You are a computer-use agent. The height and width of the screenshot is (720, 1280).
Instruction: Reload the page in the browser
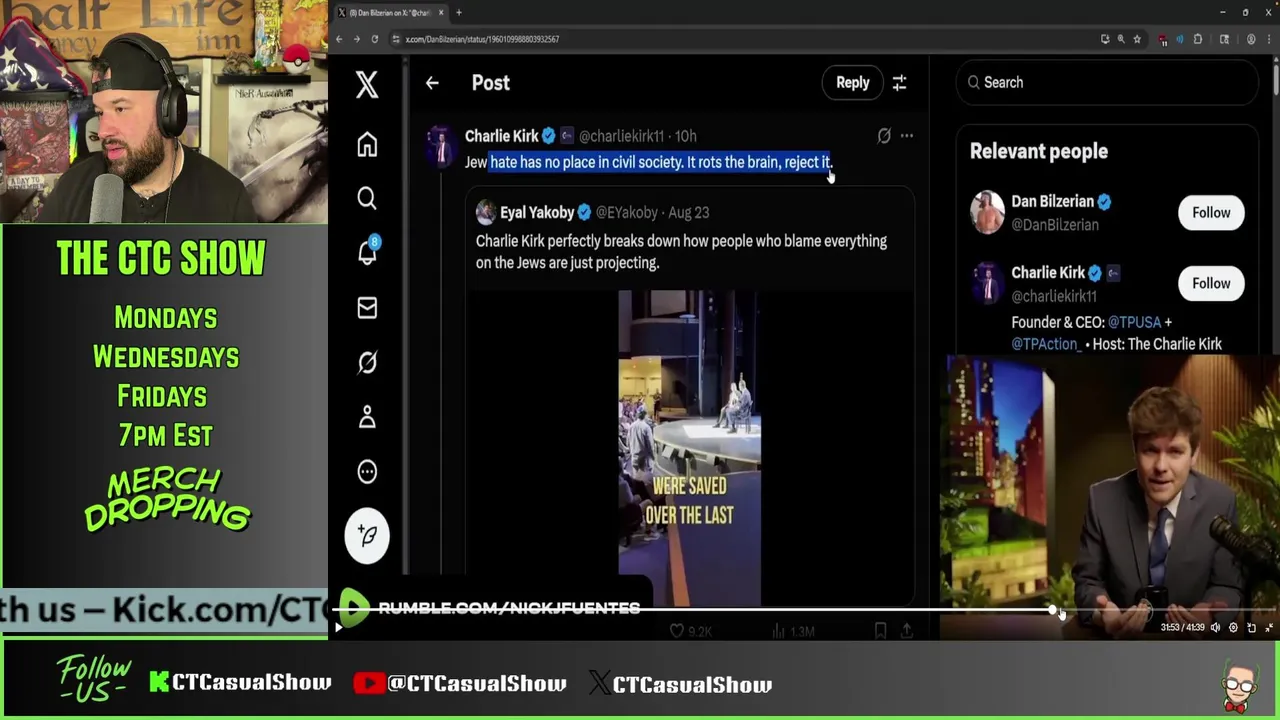point(375,39)
